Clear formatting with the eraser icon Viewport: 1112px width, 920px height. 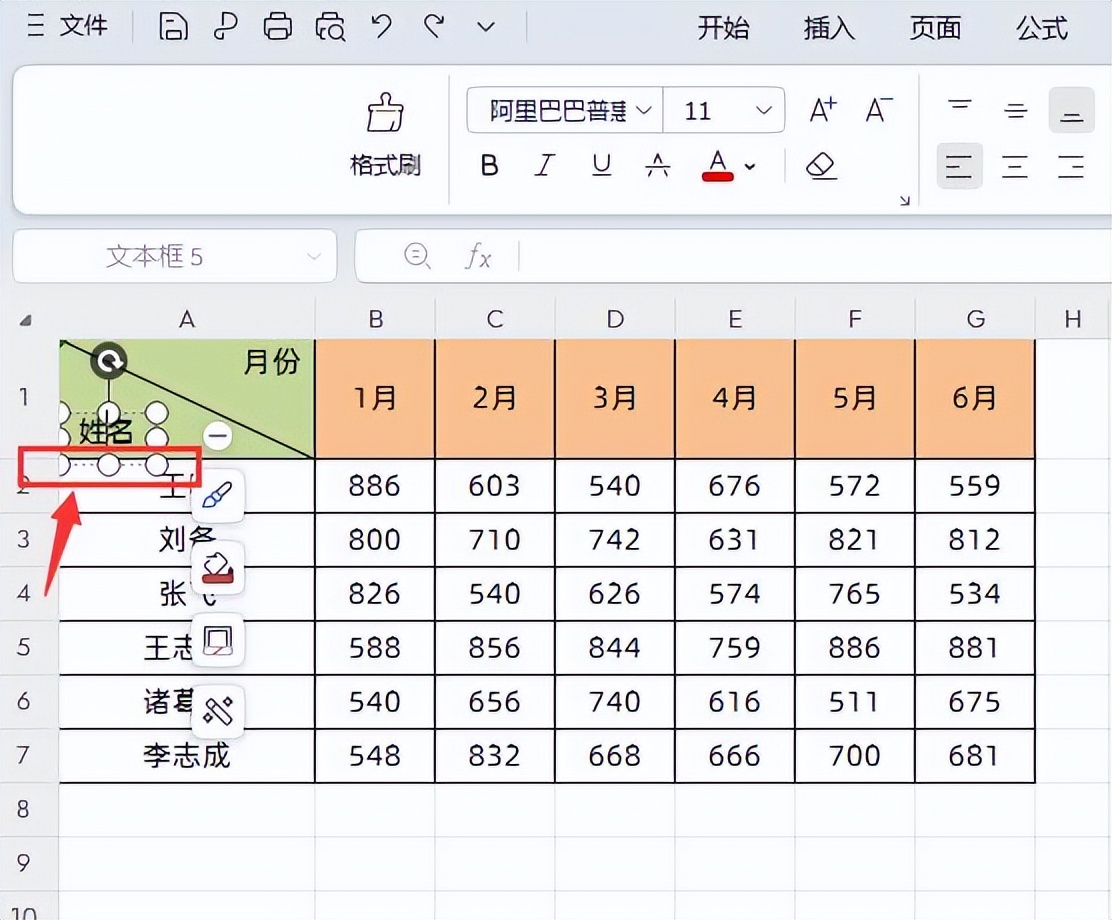821,165
